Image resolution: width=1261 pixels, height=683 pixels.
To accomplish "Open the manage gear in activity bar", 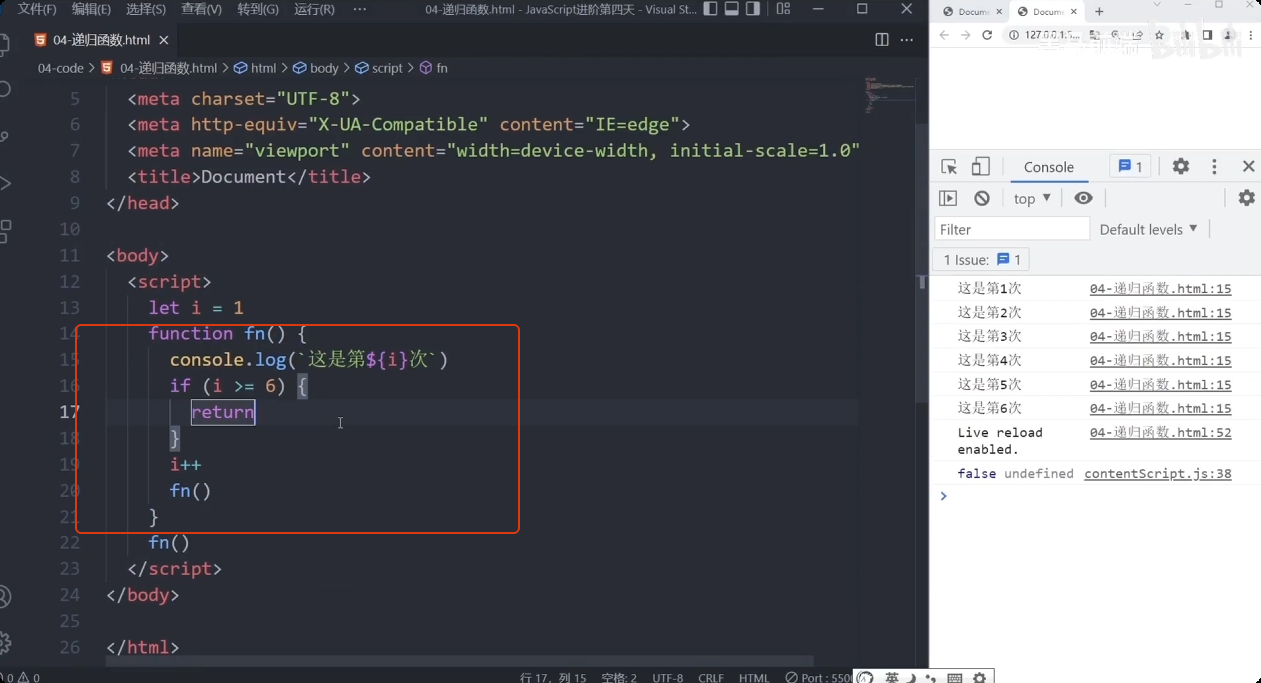I will pyautogui.click(x=4, y=642).
